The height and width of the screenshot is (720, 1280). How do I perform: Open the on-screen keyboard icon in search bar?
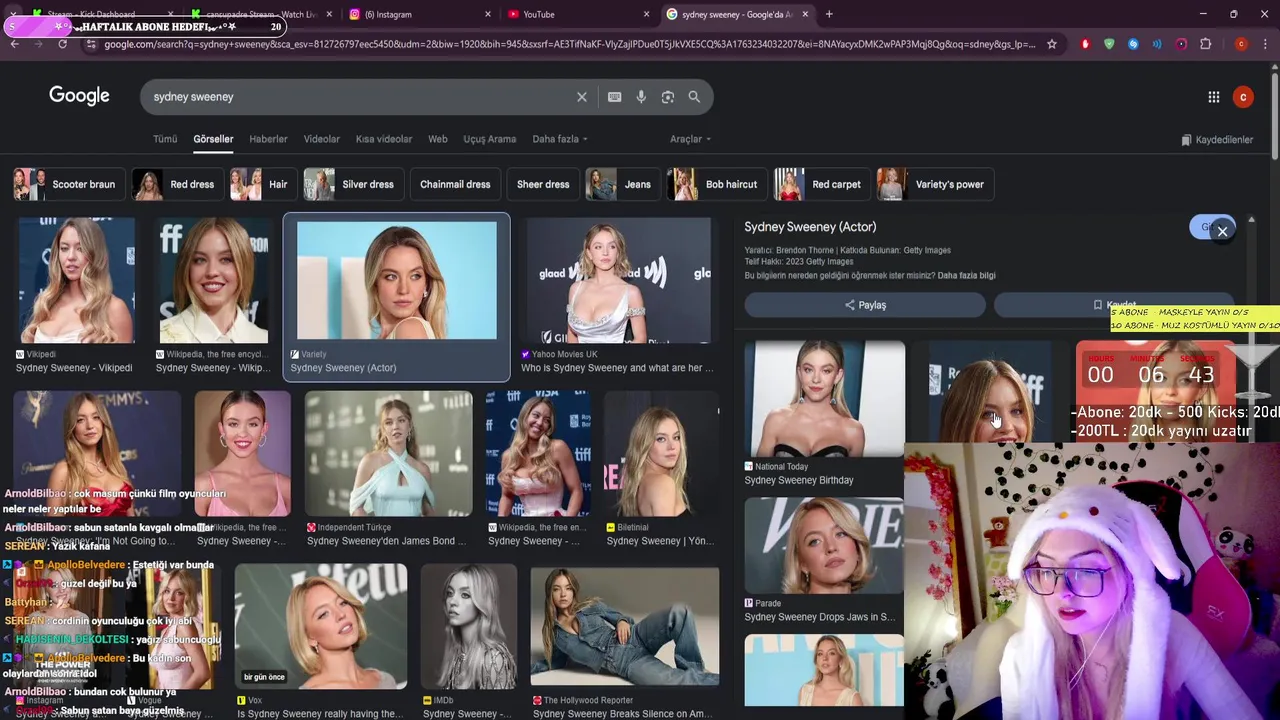(614, 97)
